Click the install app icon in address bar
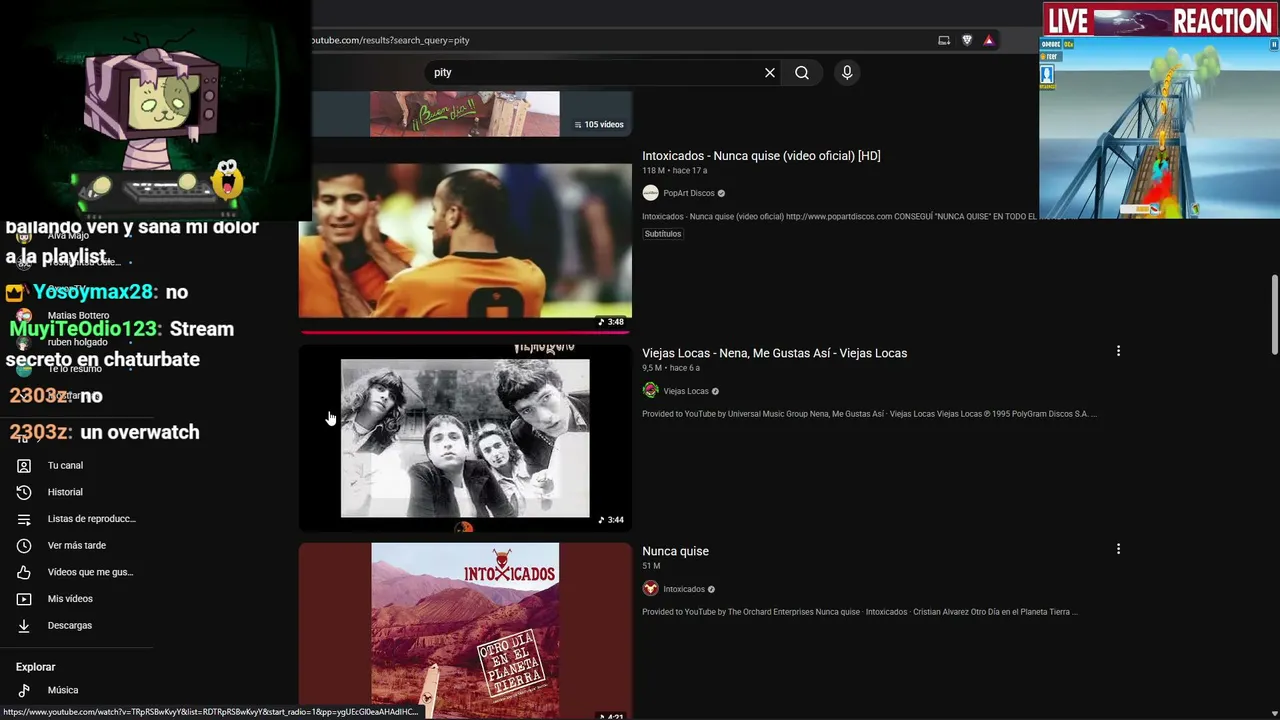1280x720 pixels. pyautogui.click(x=944, y=40)
